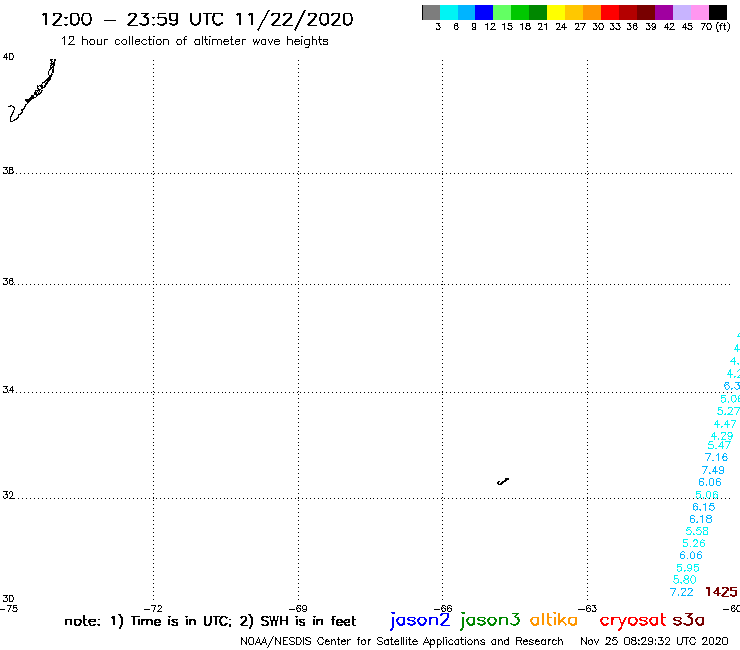Click the '45' legend label

tap(687, 27)
